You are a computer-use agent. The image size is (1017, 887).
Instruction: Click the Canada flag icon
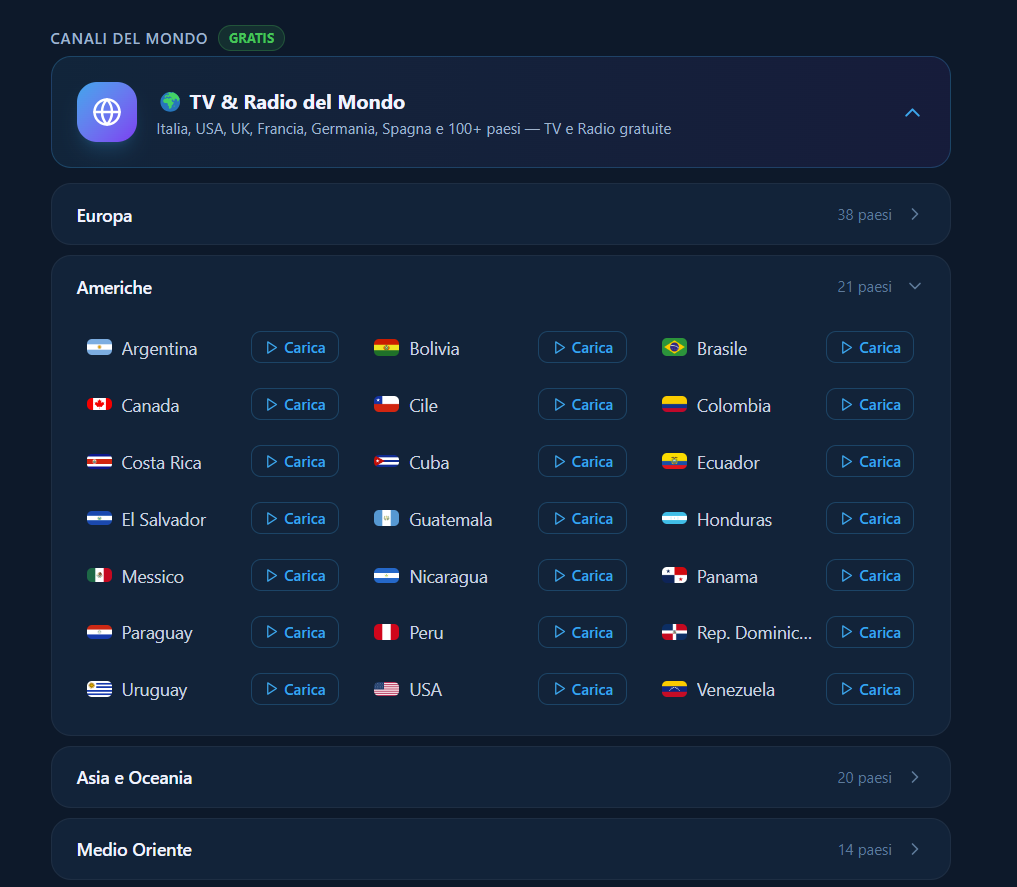click(99, 405)
